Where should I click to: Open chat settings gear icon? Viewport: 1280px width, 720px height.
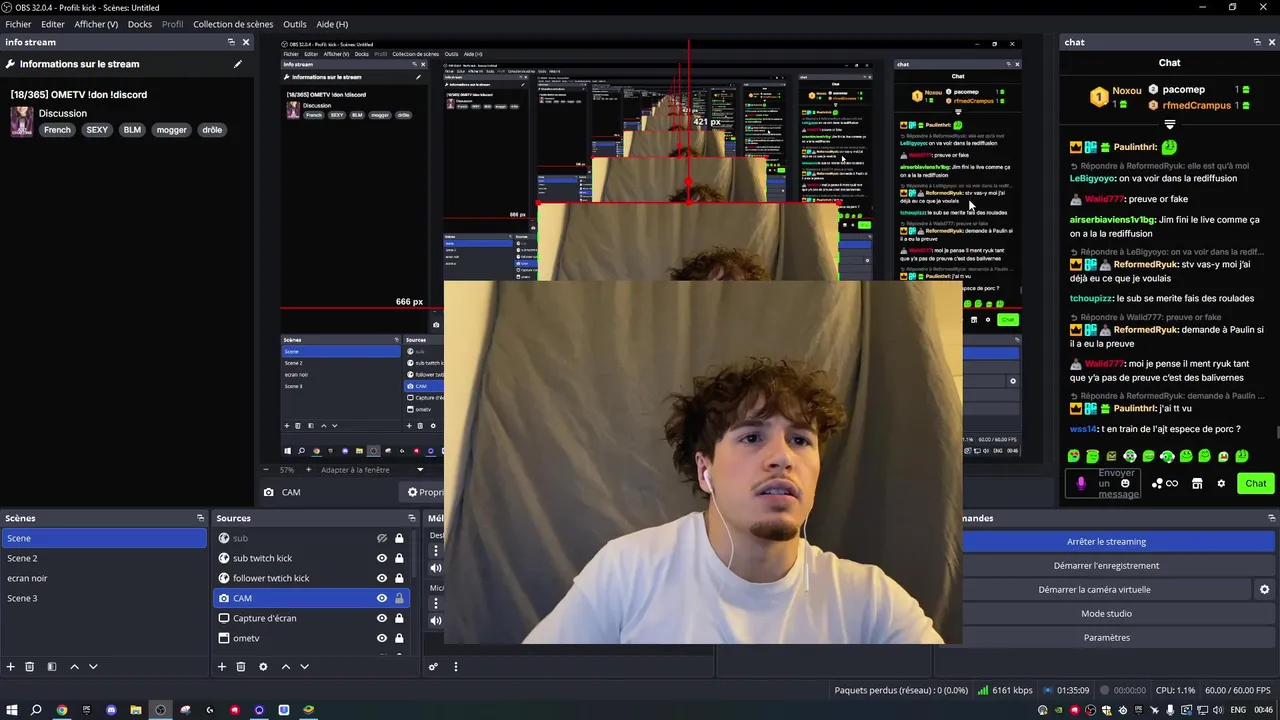coord(1221,483)
